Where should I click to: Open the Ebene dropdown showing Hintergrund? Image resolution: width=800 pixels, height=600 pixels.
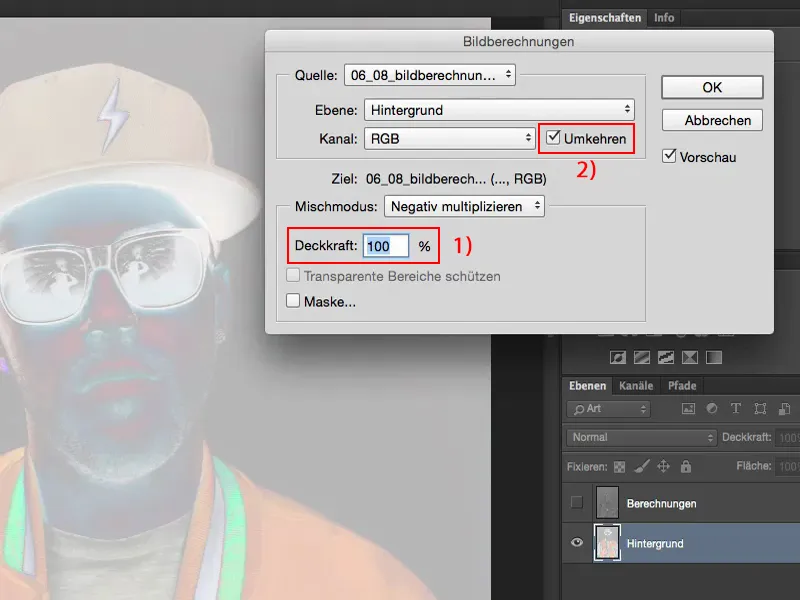click(x=499, y=110)
